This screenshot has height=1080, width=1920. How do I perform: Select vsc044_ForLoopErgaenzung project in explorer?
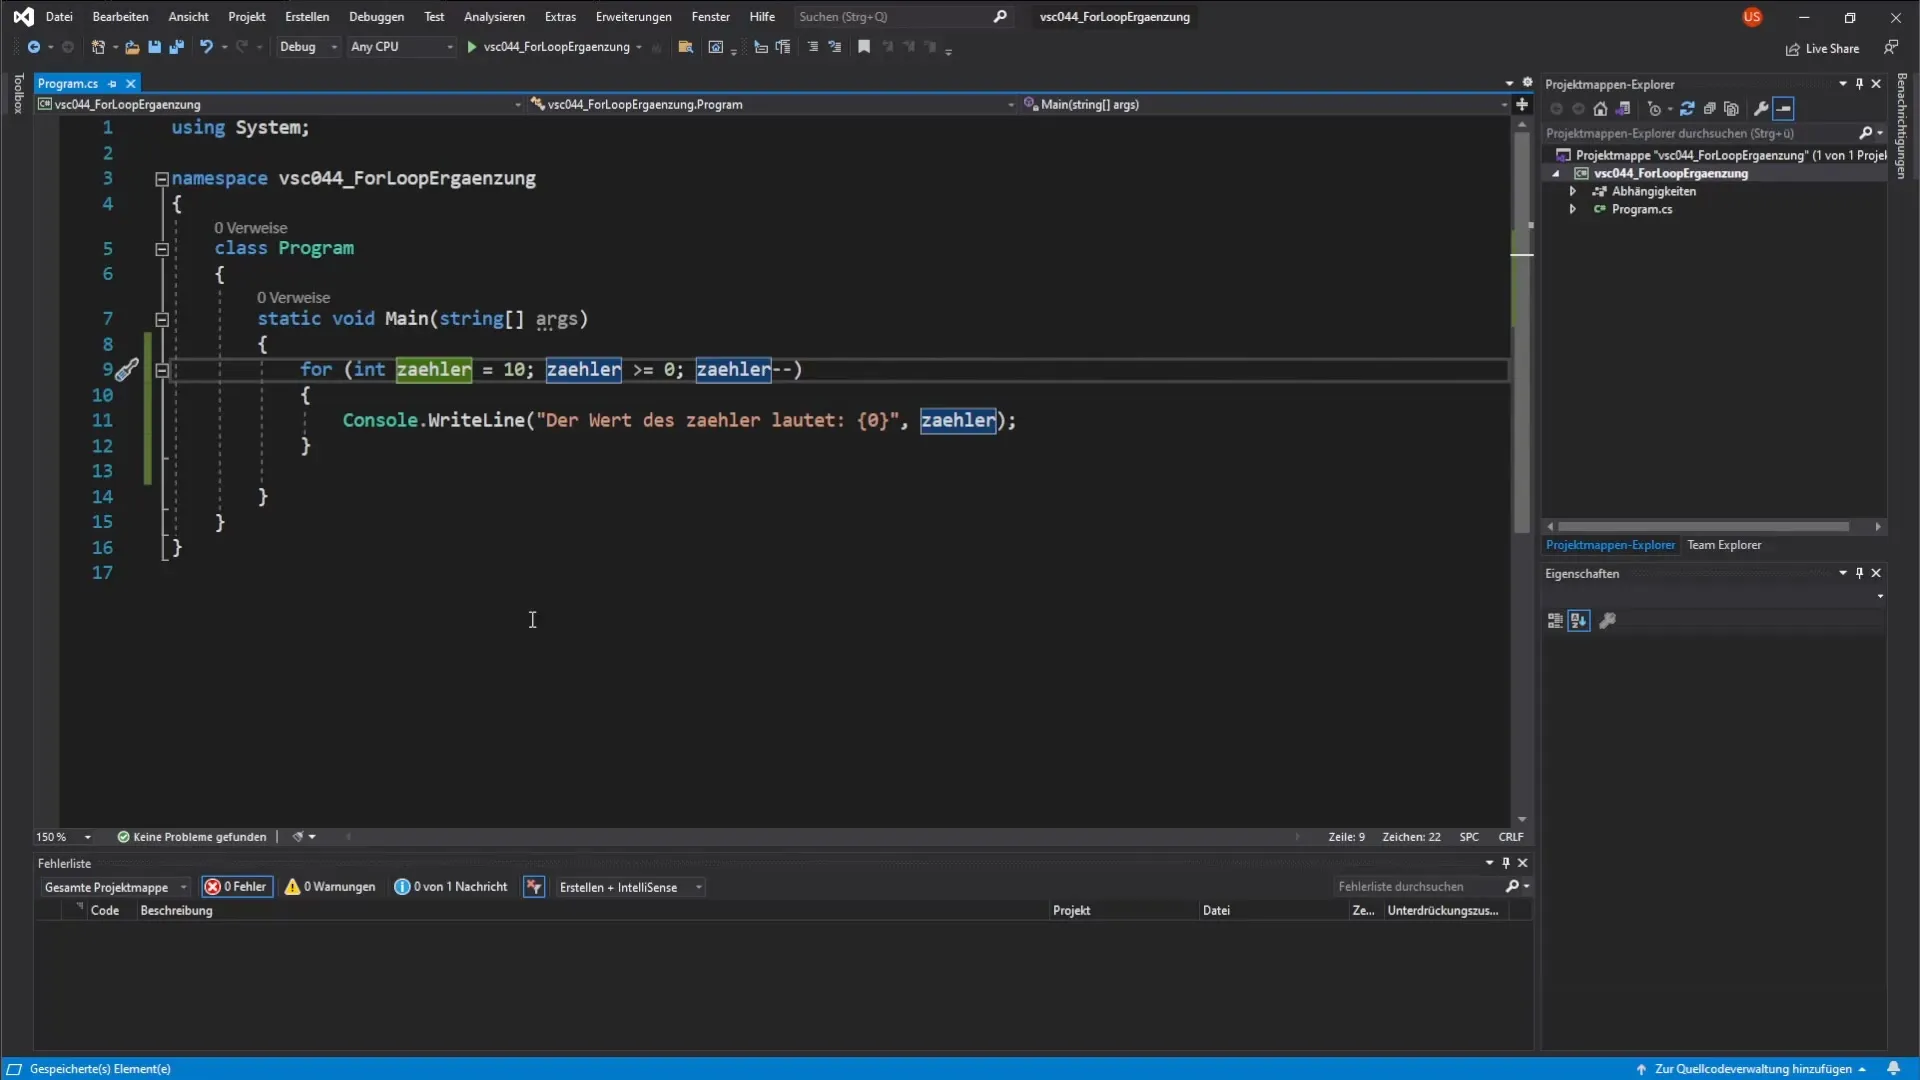coord(1670,173)
